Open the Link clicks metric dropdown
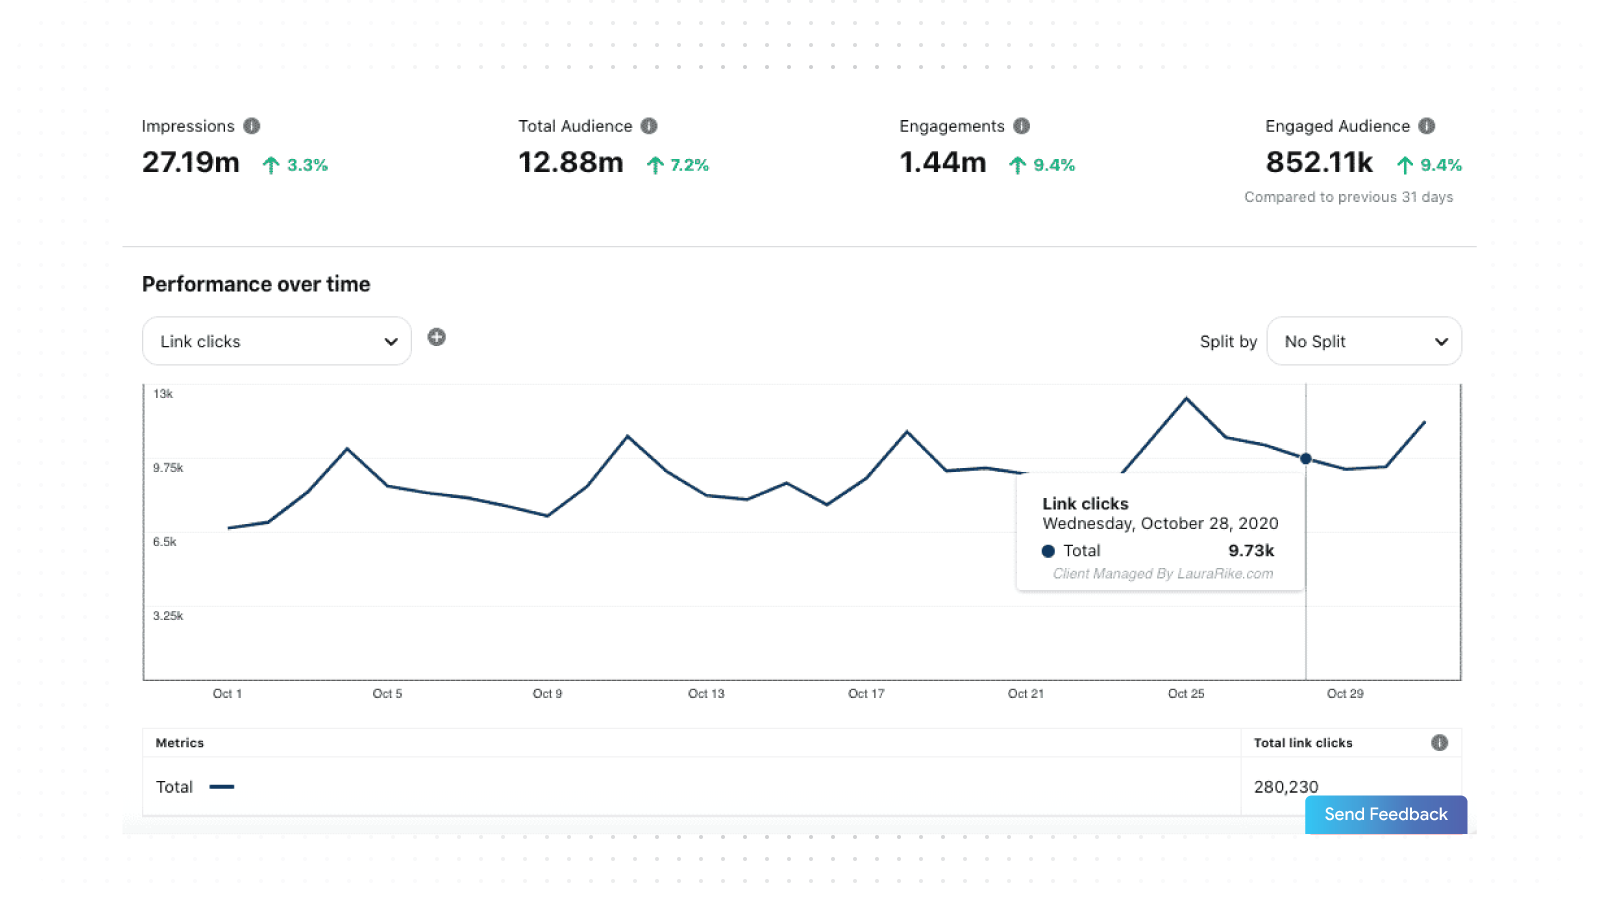The image size is (1600, 900). tap(276, 341)
